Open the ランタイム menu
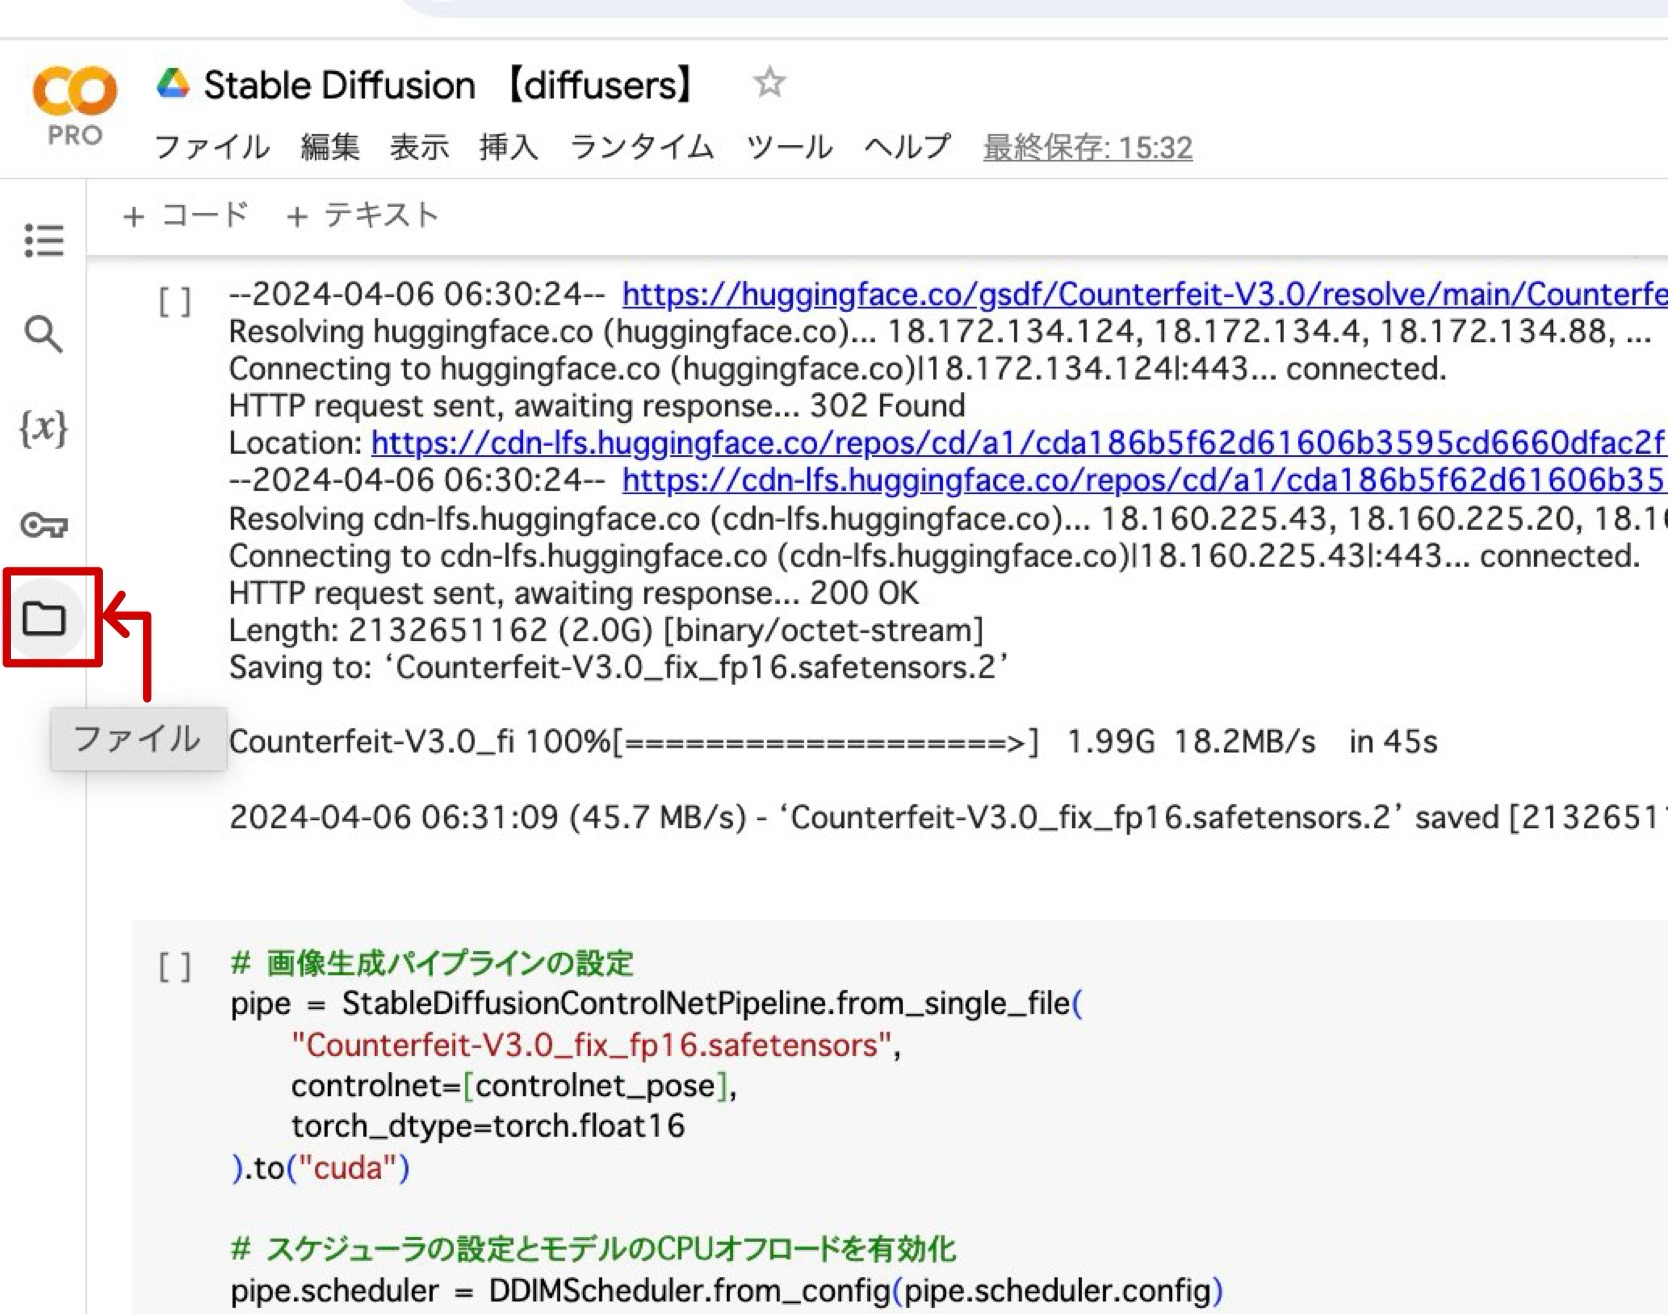This screenshot has width=1668, height=1314. (x=643, y=147)
